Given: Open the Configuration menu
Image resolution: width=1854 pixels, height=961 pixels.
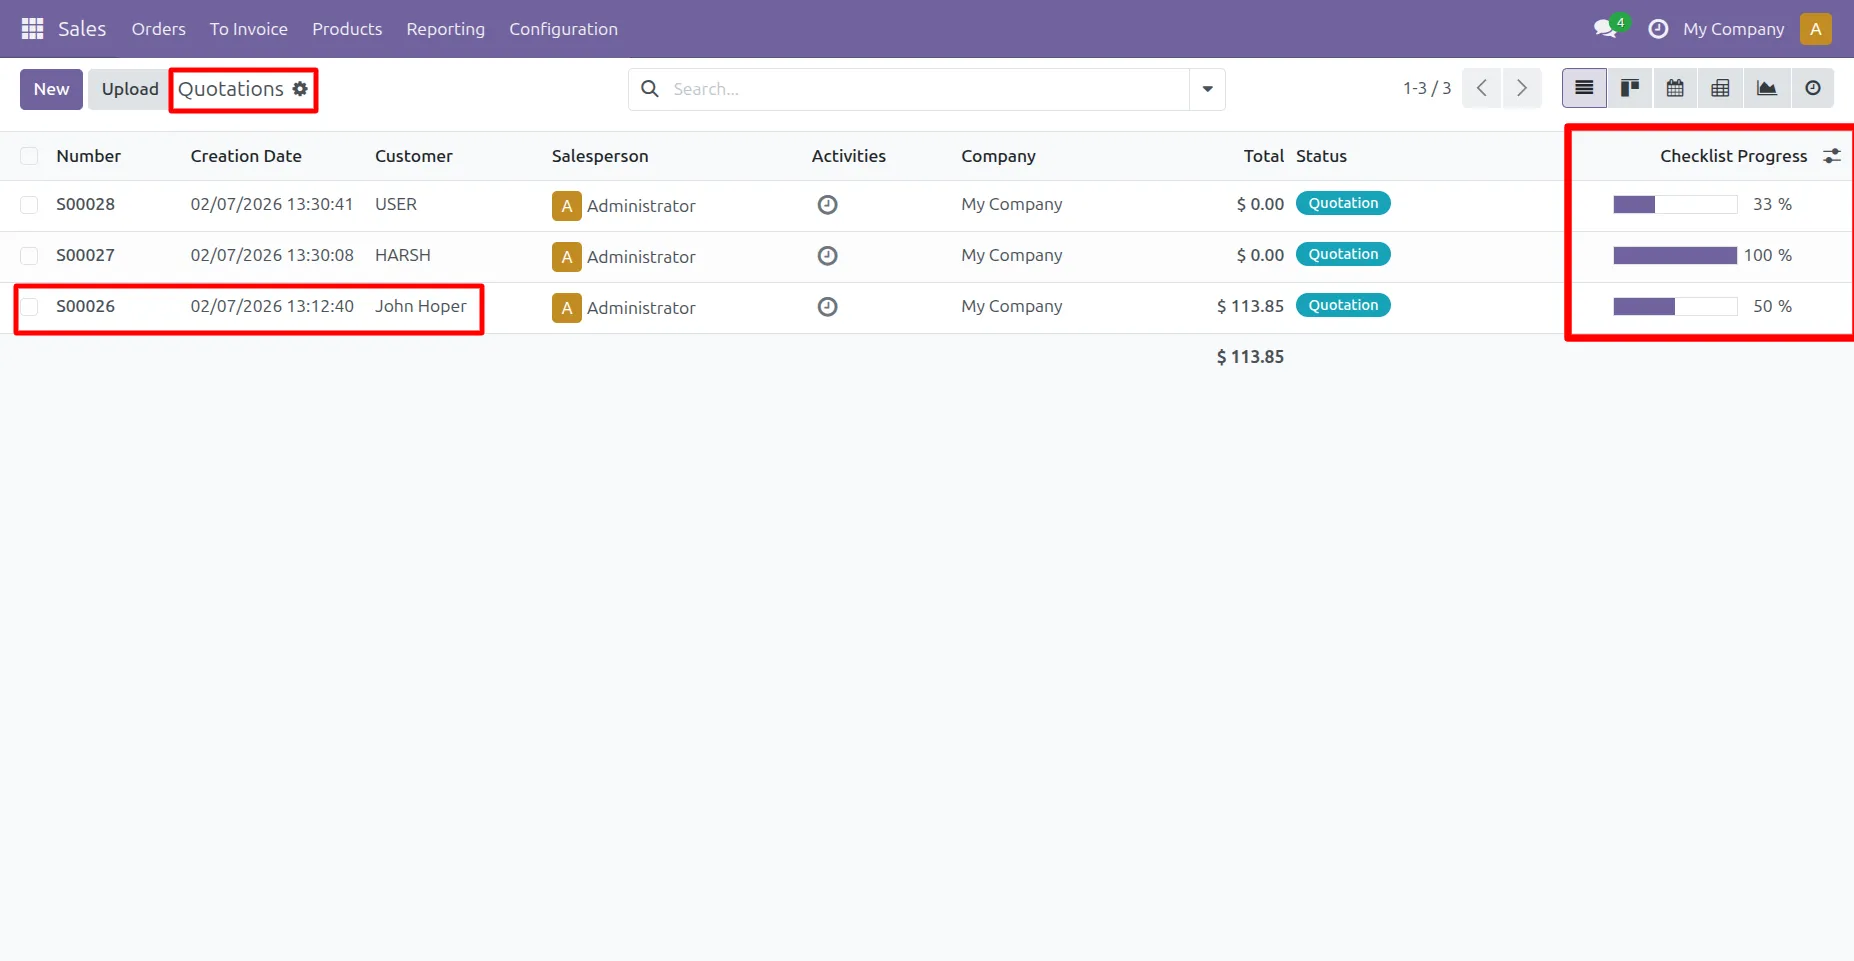Looking at the screenshot, I should [563, 29].
